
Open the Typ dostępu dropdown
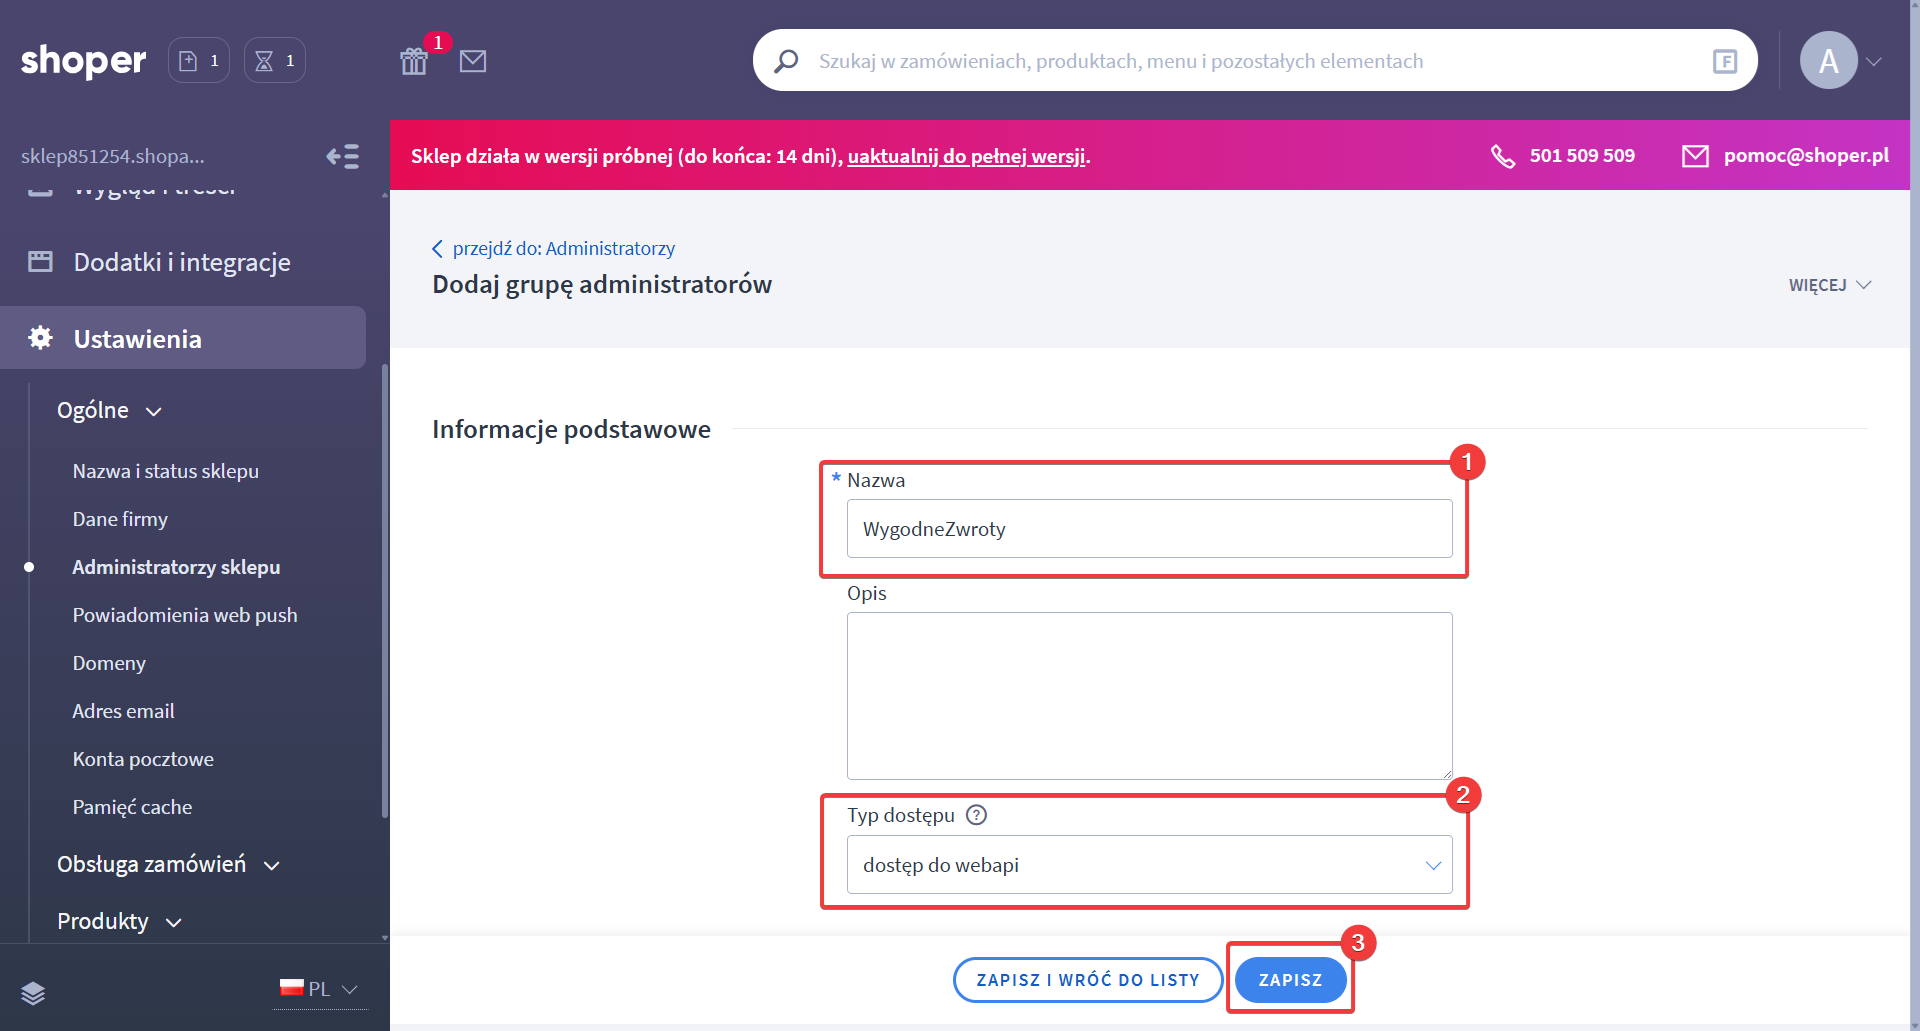pos(1149,865)
